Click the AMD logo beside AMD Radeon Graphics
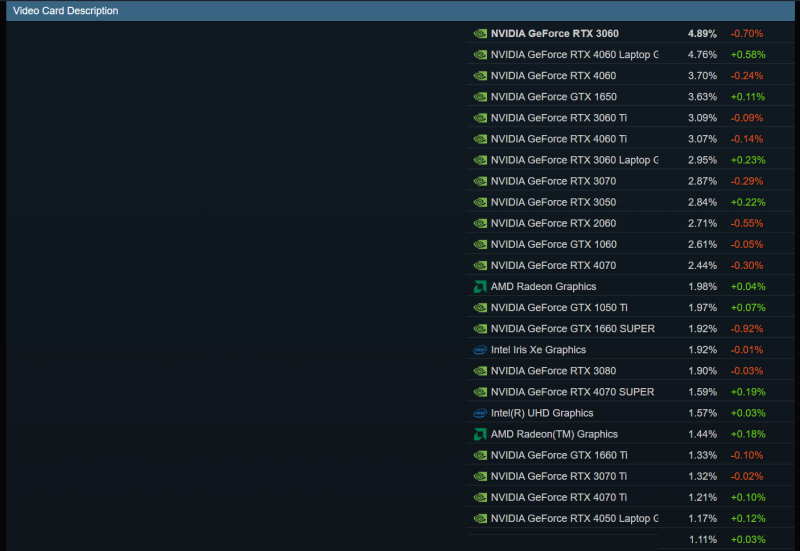 (480, 287)
